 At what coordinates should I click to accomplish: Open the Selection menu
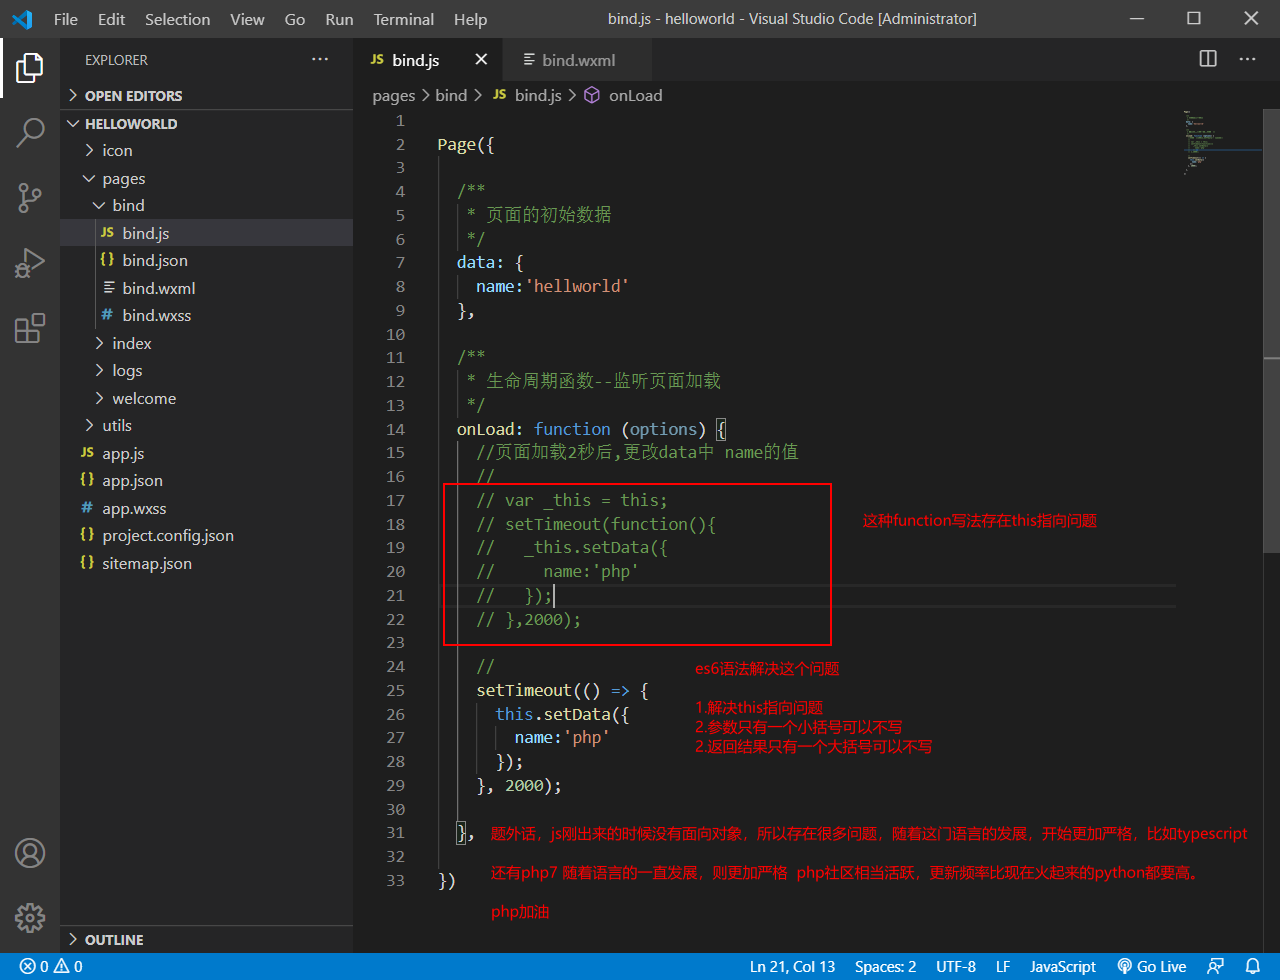tap(178, 19)
